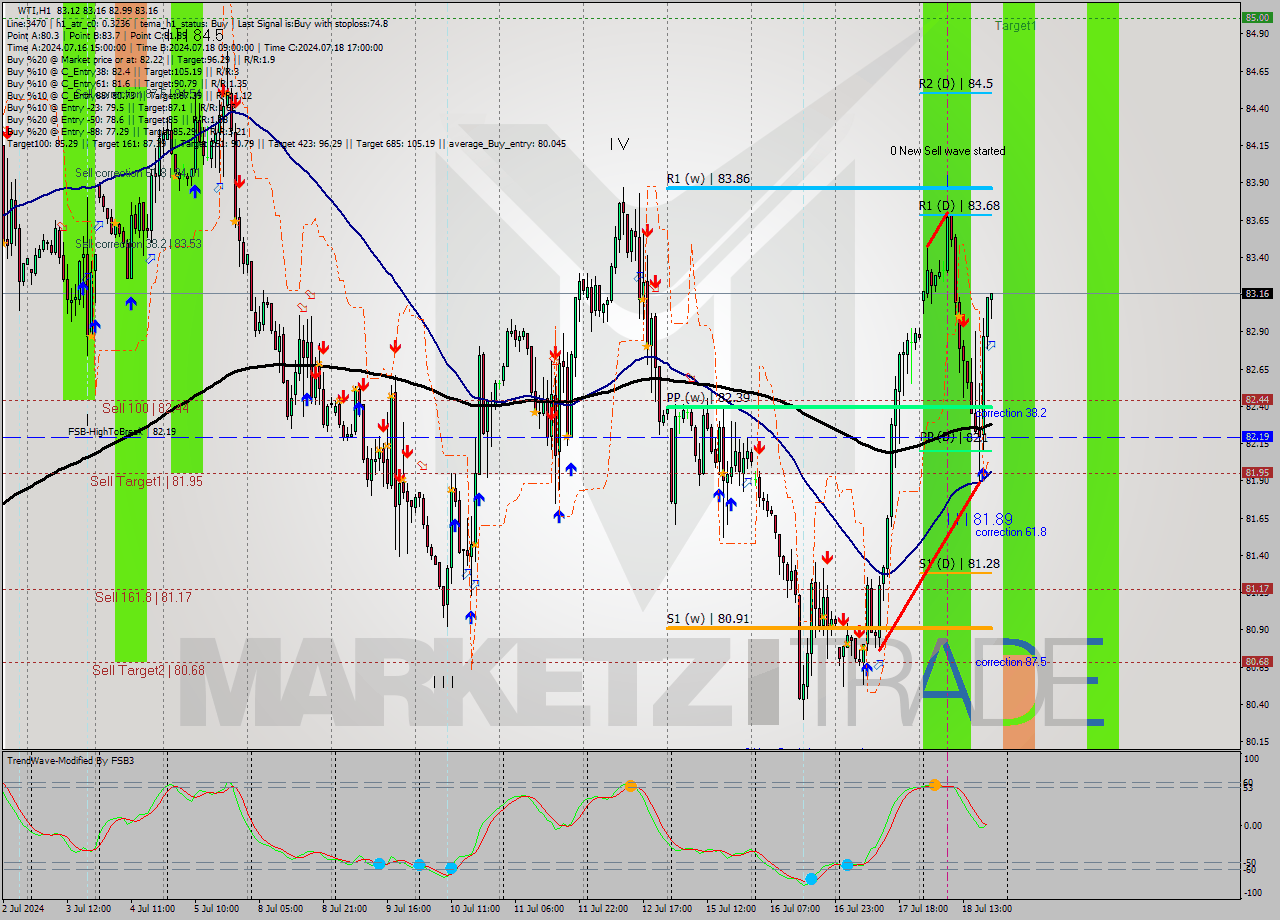The width and height of the screenshot is (1280, 920).
Task: Click the 'correction 38.2' Fibonacci label
Action: coord(1011,413)
